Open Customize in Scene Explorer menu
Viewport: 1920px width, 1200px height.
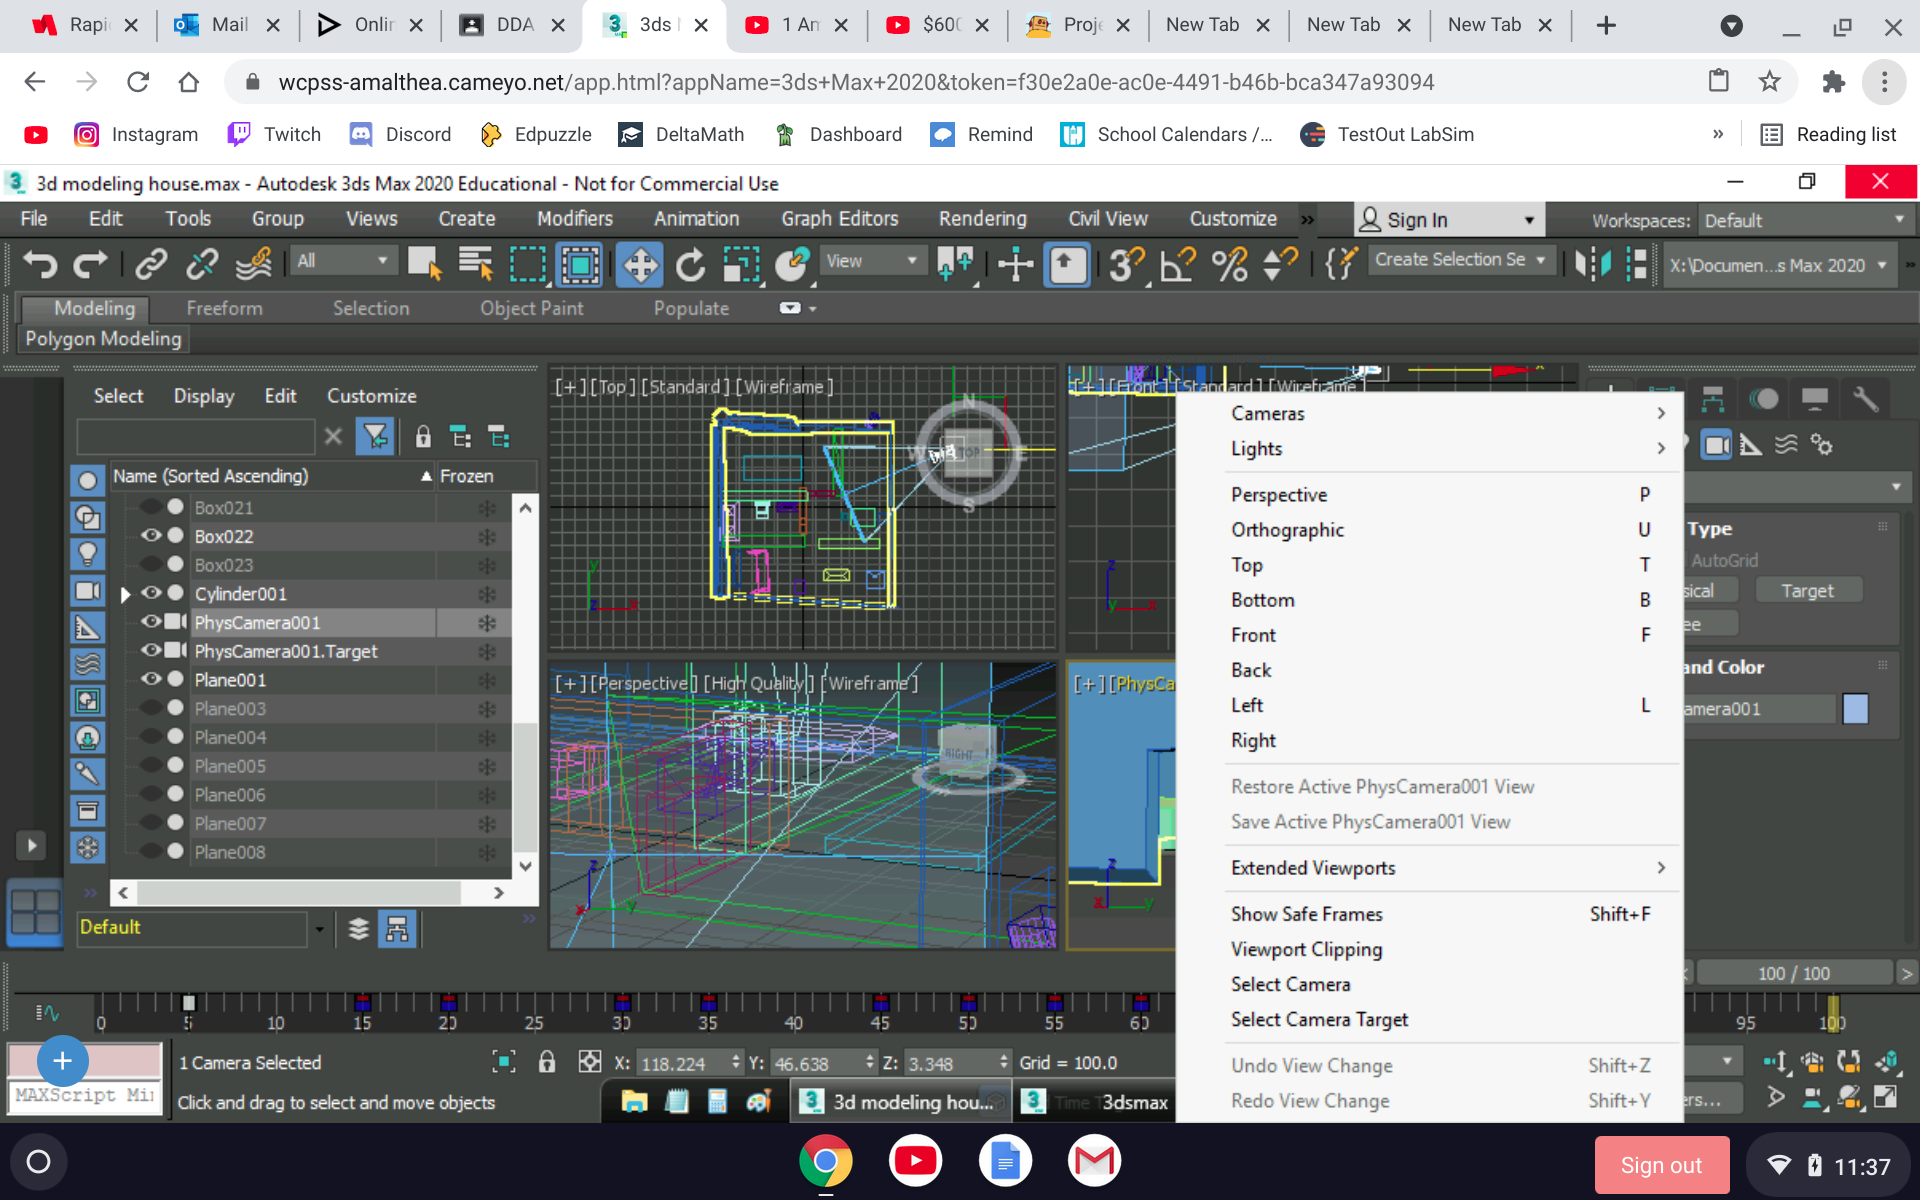click(x=371, y=396)
